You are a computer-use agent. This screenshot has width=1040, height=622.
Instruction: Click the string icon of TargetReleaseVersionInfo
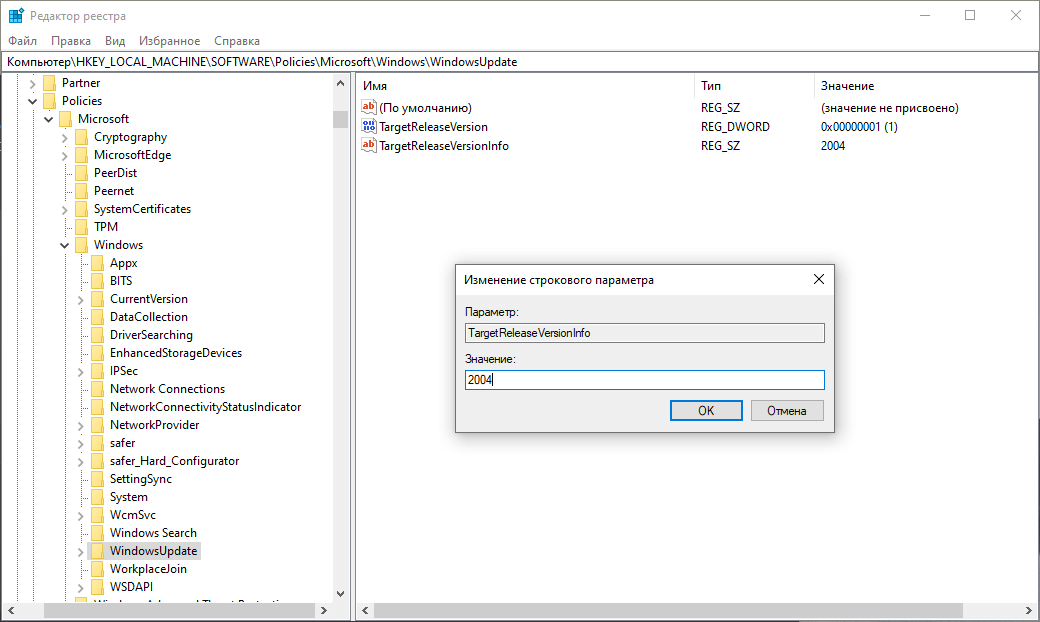[369, 145]
